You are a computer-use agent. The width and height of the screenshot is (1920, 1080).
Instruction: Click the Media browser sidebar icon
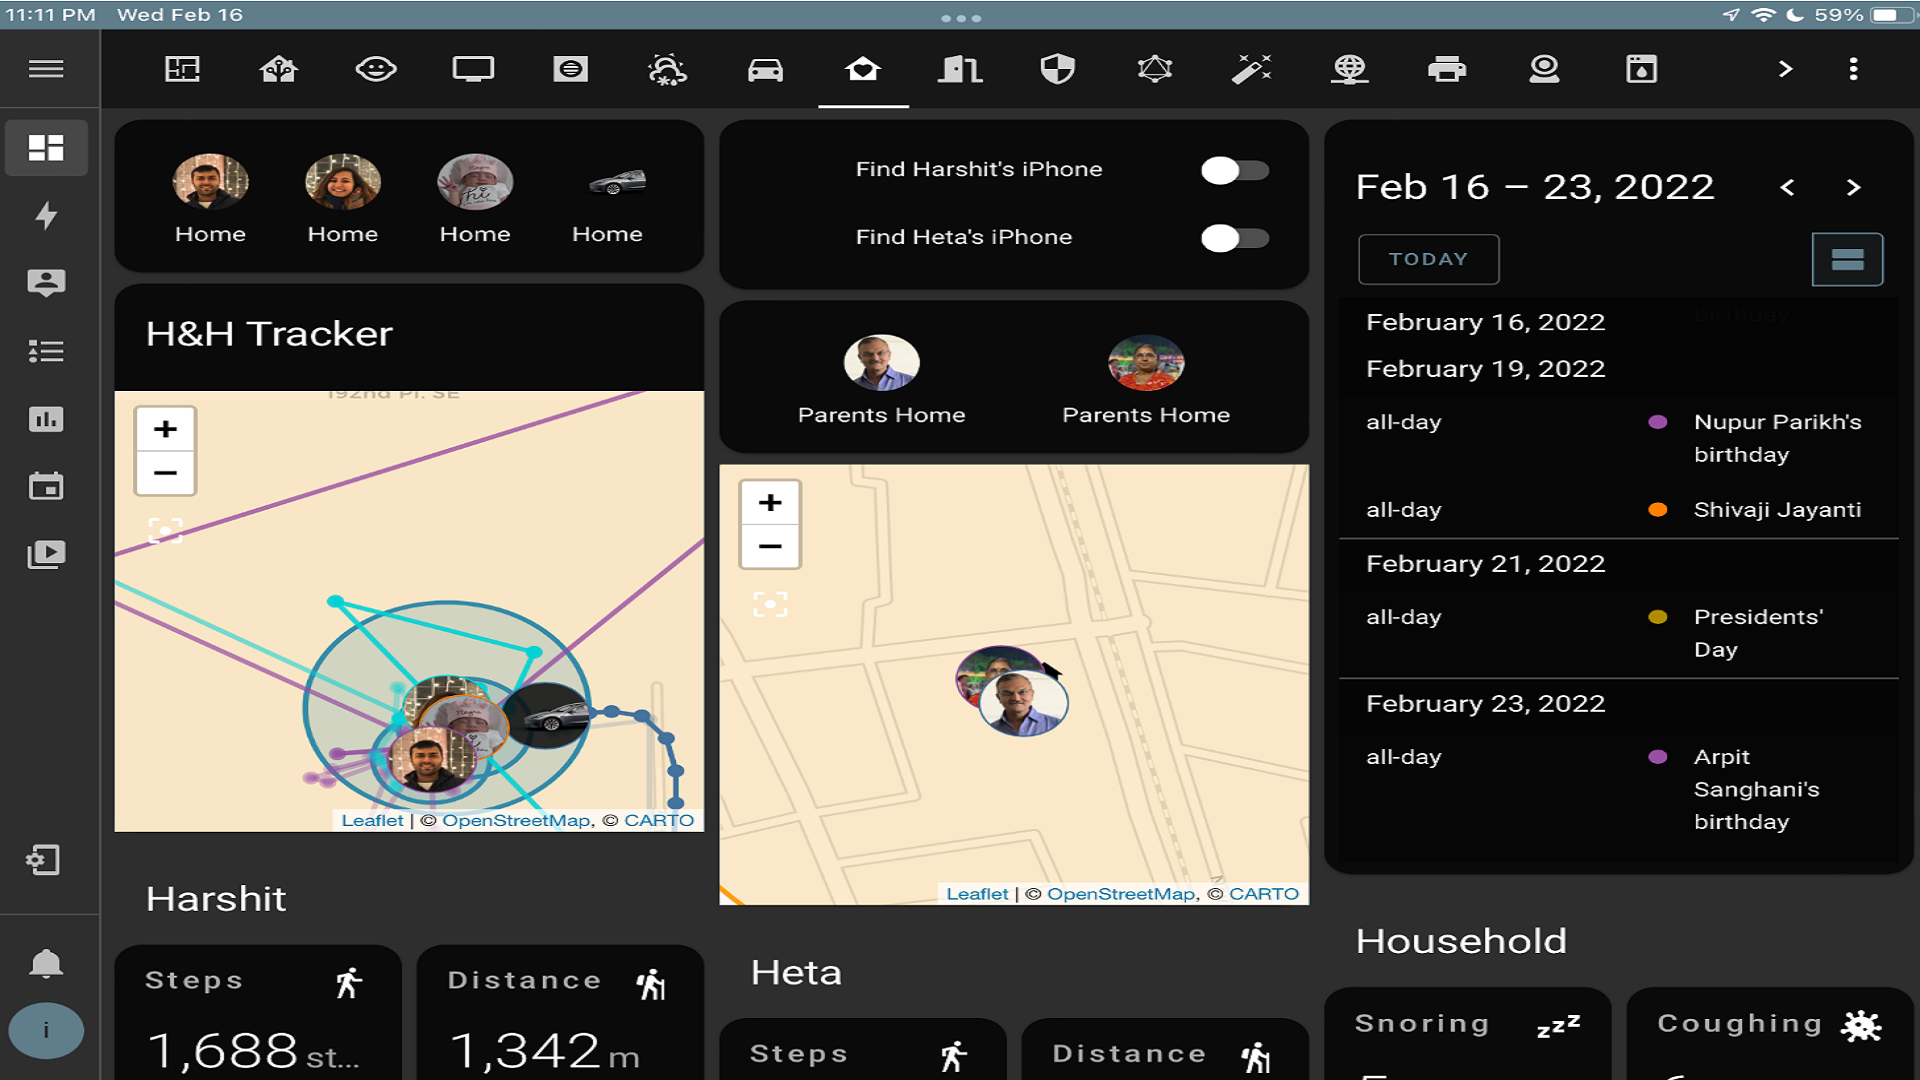[x=46, y=554]
